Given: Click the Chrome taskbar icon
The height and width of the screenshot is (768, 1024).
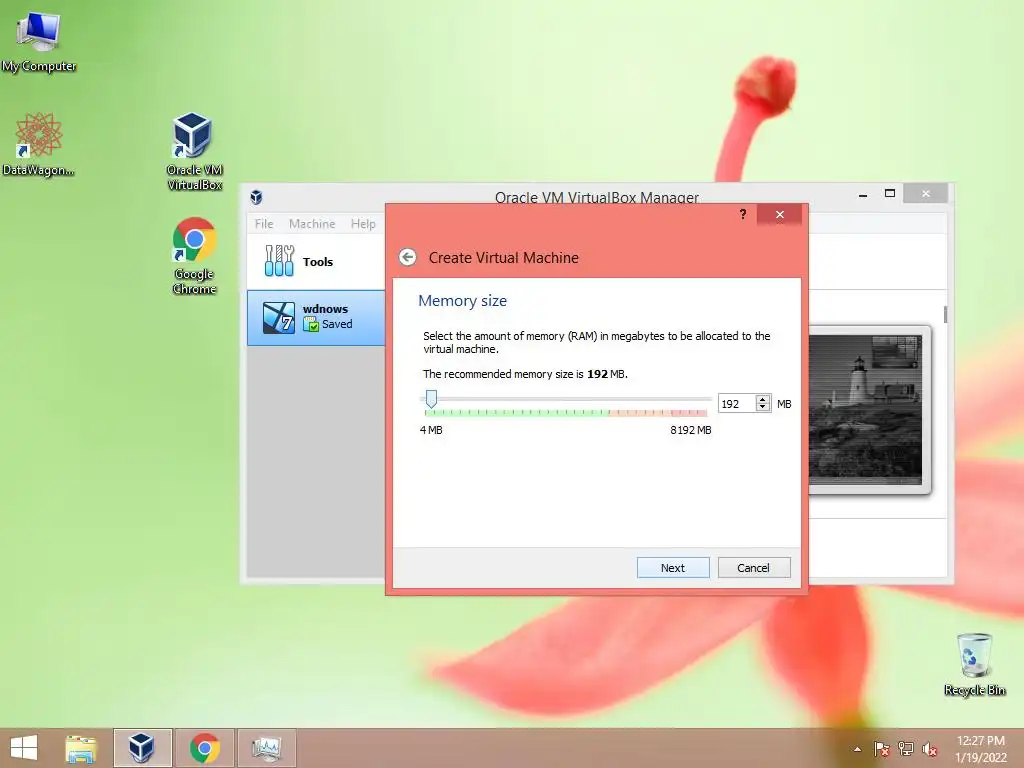Looking at the screenshot, I should pyautogui.click(x=204, y=748).
